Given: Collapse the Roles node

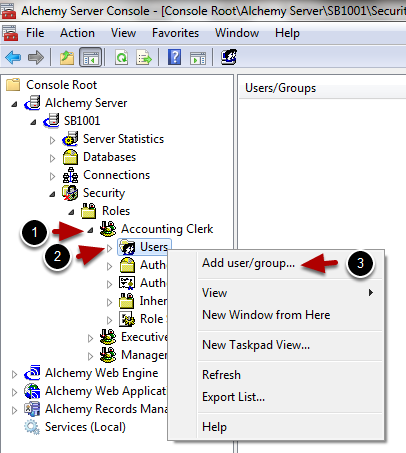Looking at the screenshot, I should pyautogui.click(x=71, y=212).
